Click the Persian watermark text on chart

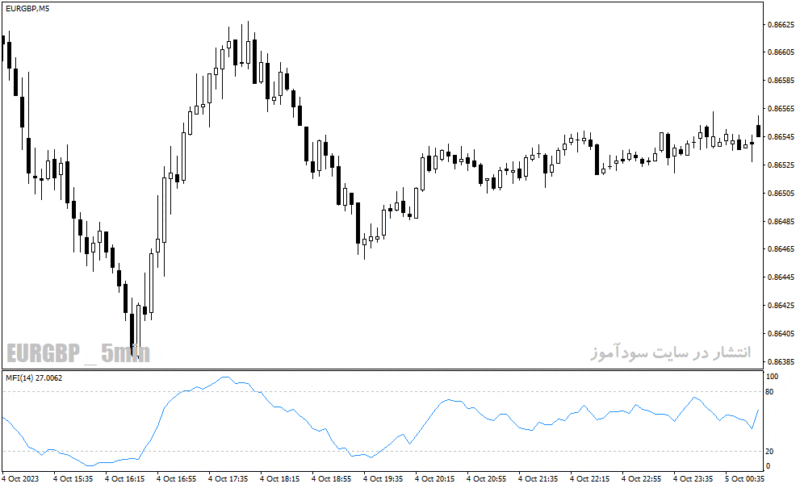coord(671,352)
